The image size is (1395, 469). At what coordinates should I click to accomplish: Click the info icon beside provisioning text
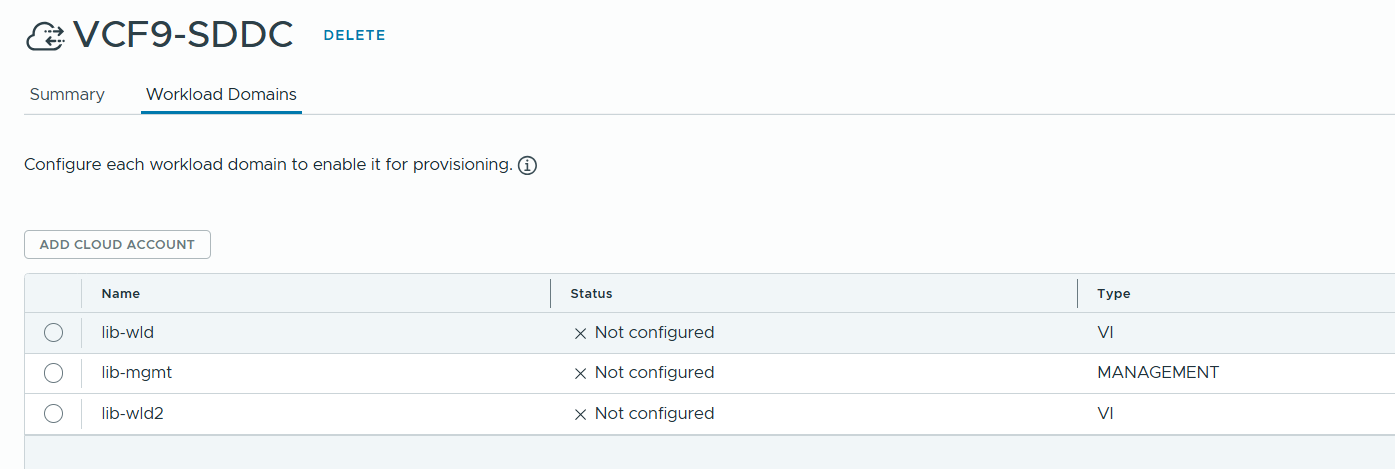[x=528, y=165]
